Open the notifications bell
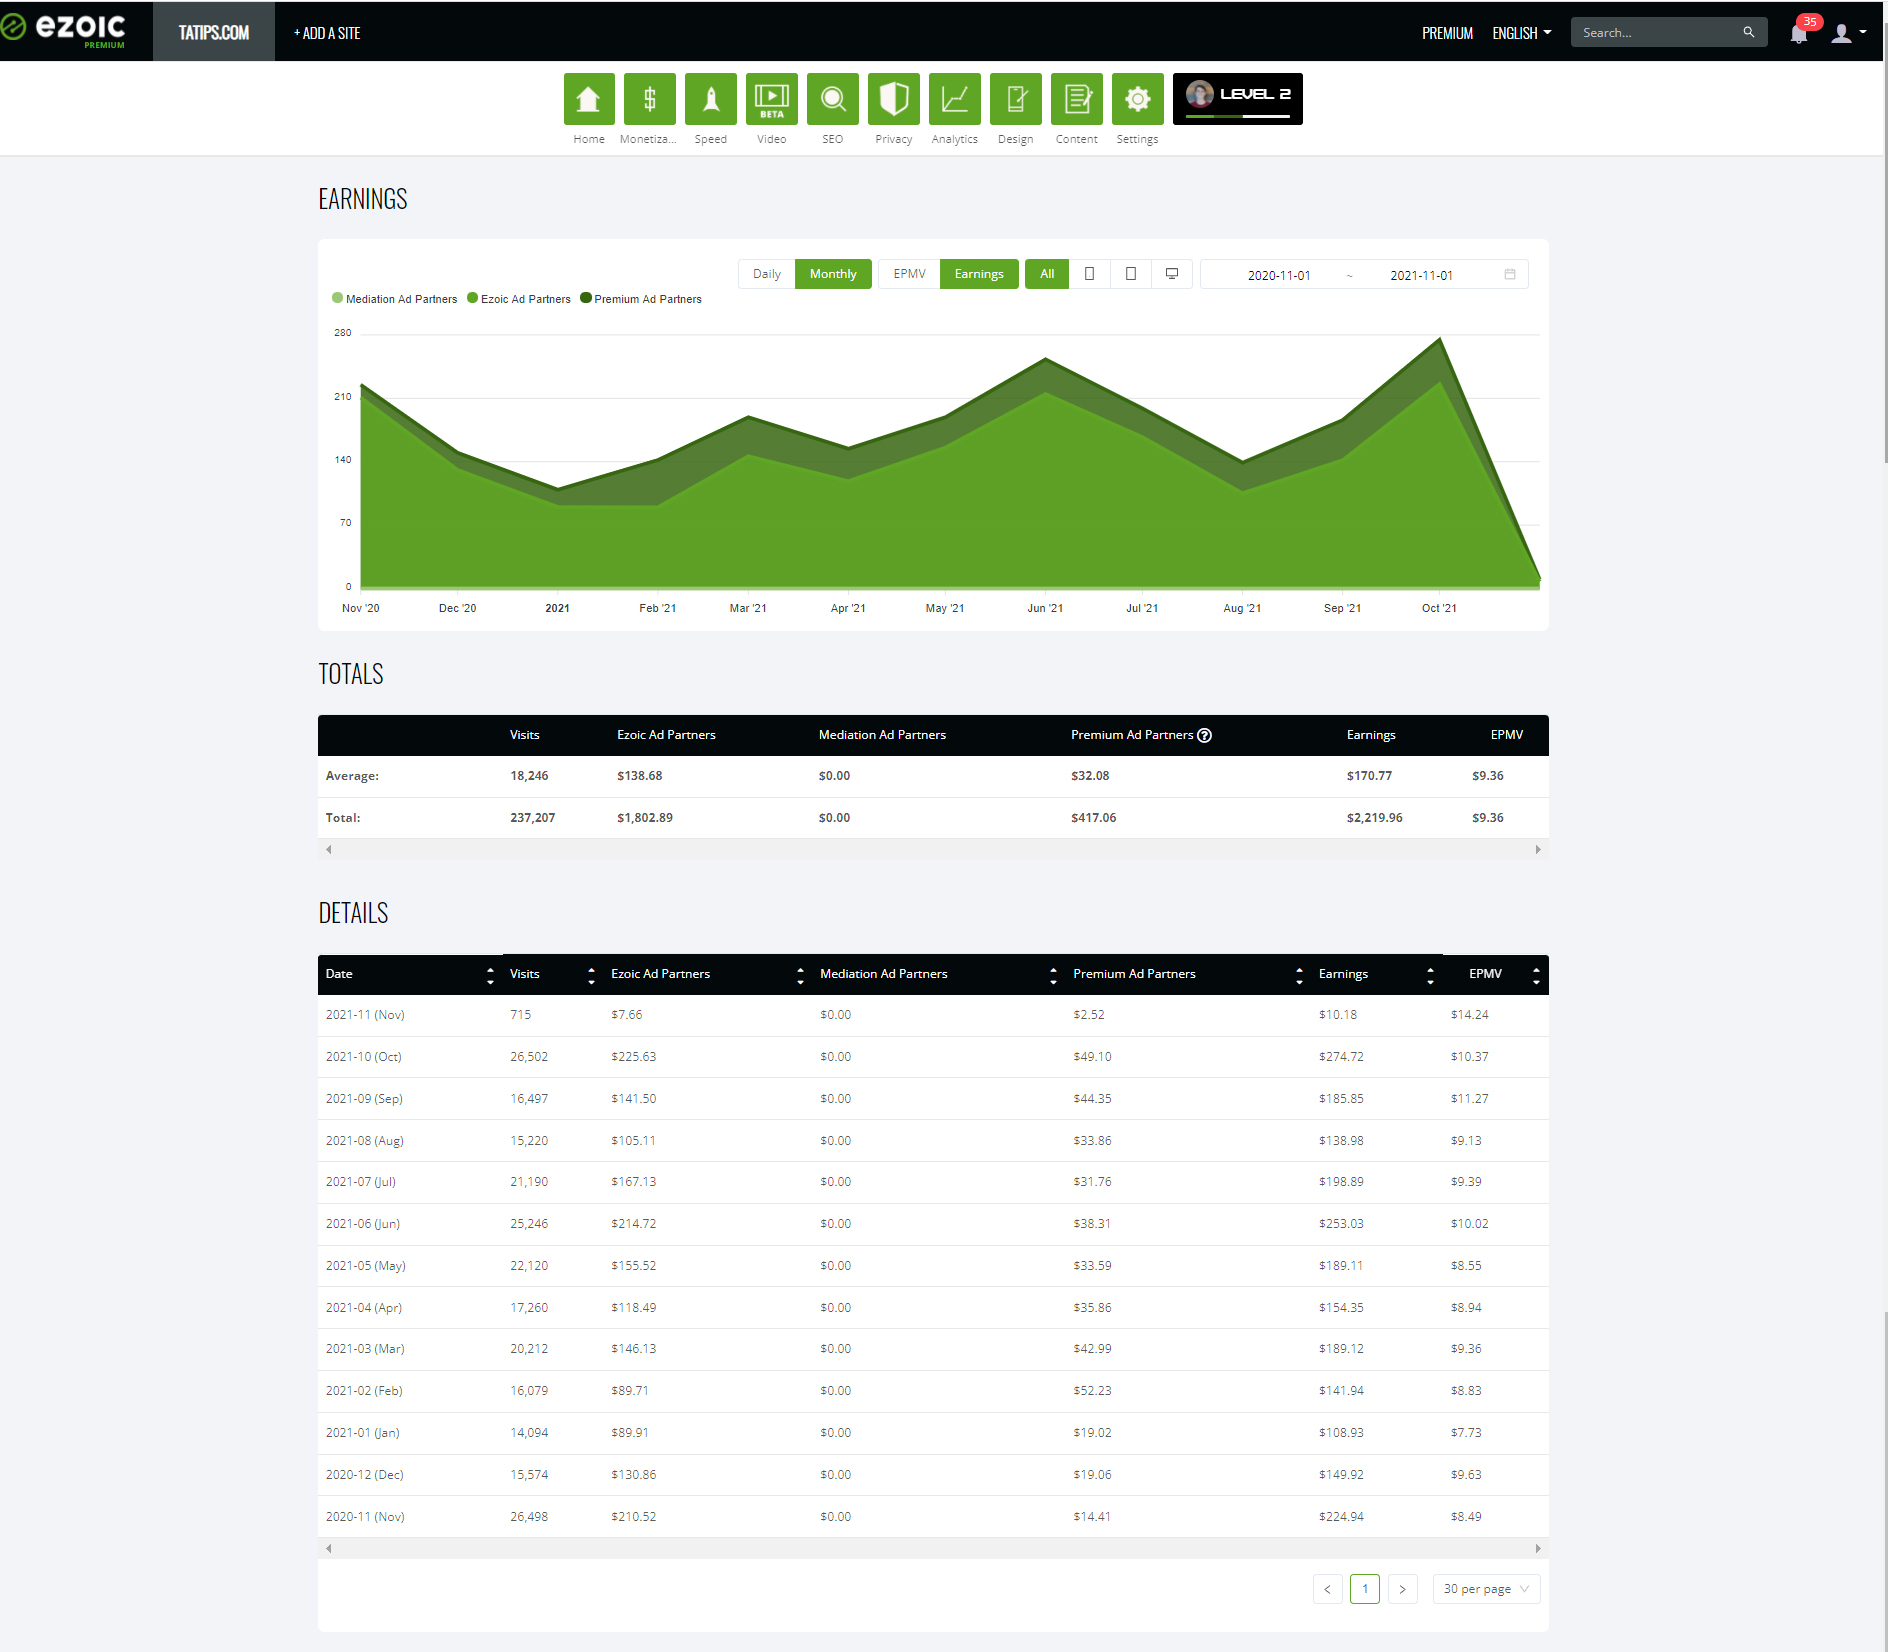 click(1799, 33)
